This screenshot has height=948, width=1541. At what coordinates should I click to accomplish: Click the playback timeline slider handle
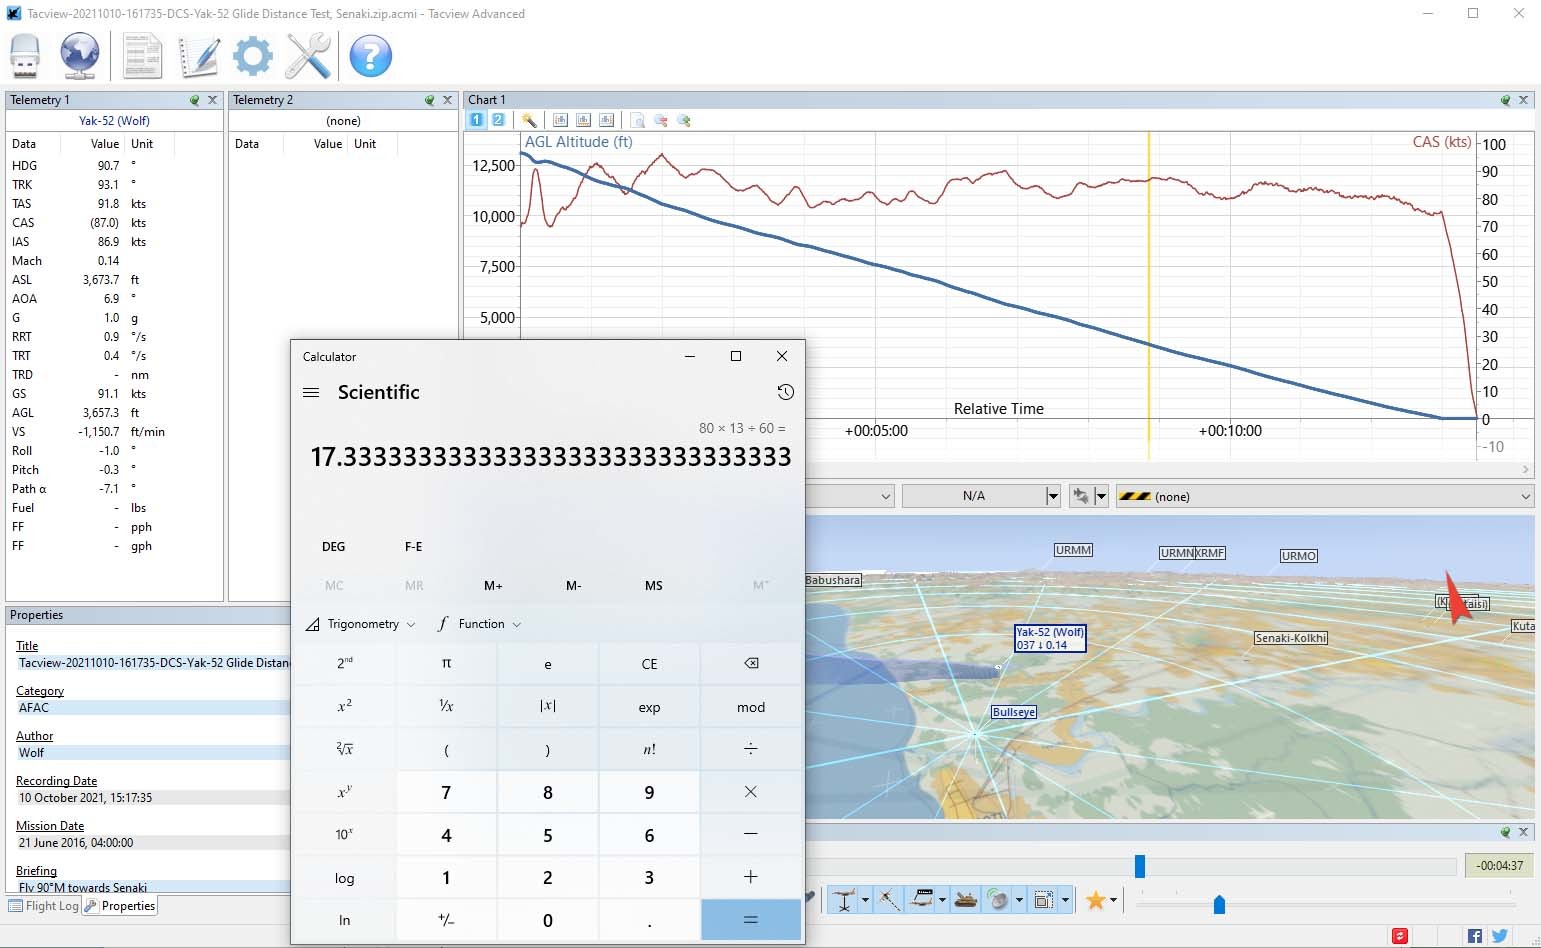tap(1139, 866)
